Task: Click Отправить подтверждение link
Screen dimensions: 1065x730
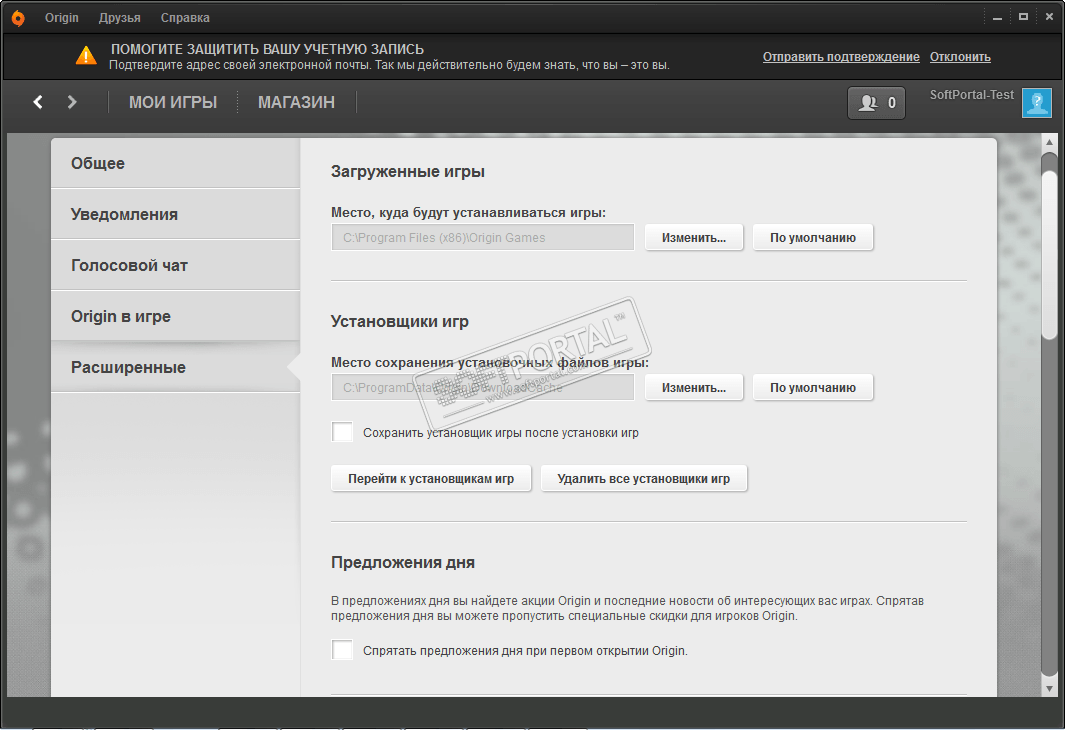Action: (841, 57)
